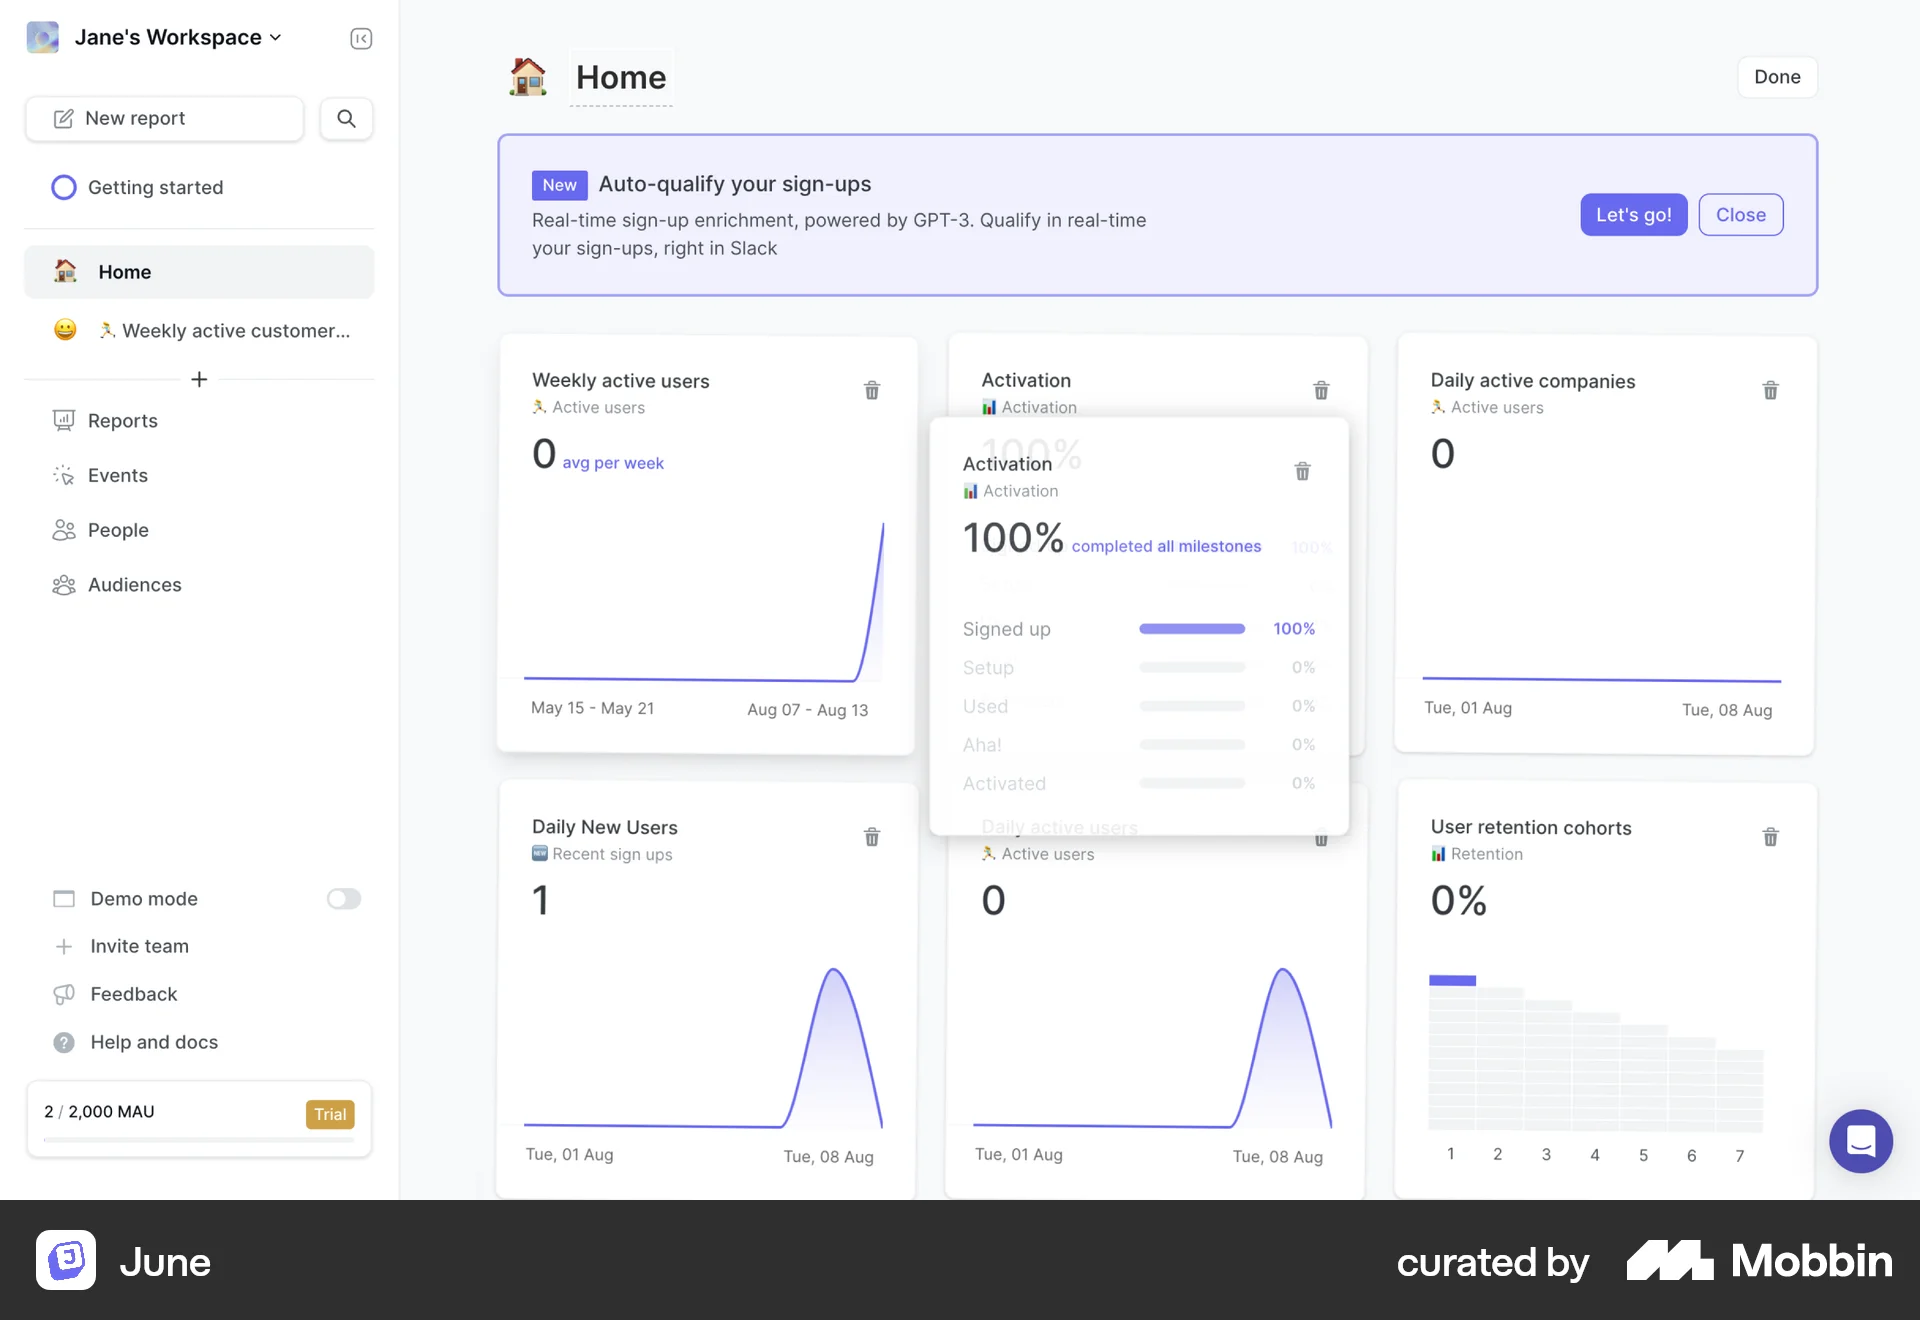The height and width of the screenshot is (1320, 1920).
Task: Delete the Weekly active users card
Action: pyautogui.click(x=871, y=390)
